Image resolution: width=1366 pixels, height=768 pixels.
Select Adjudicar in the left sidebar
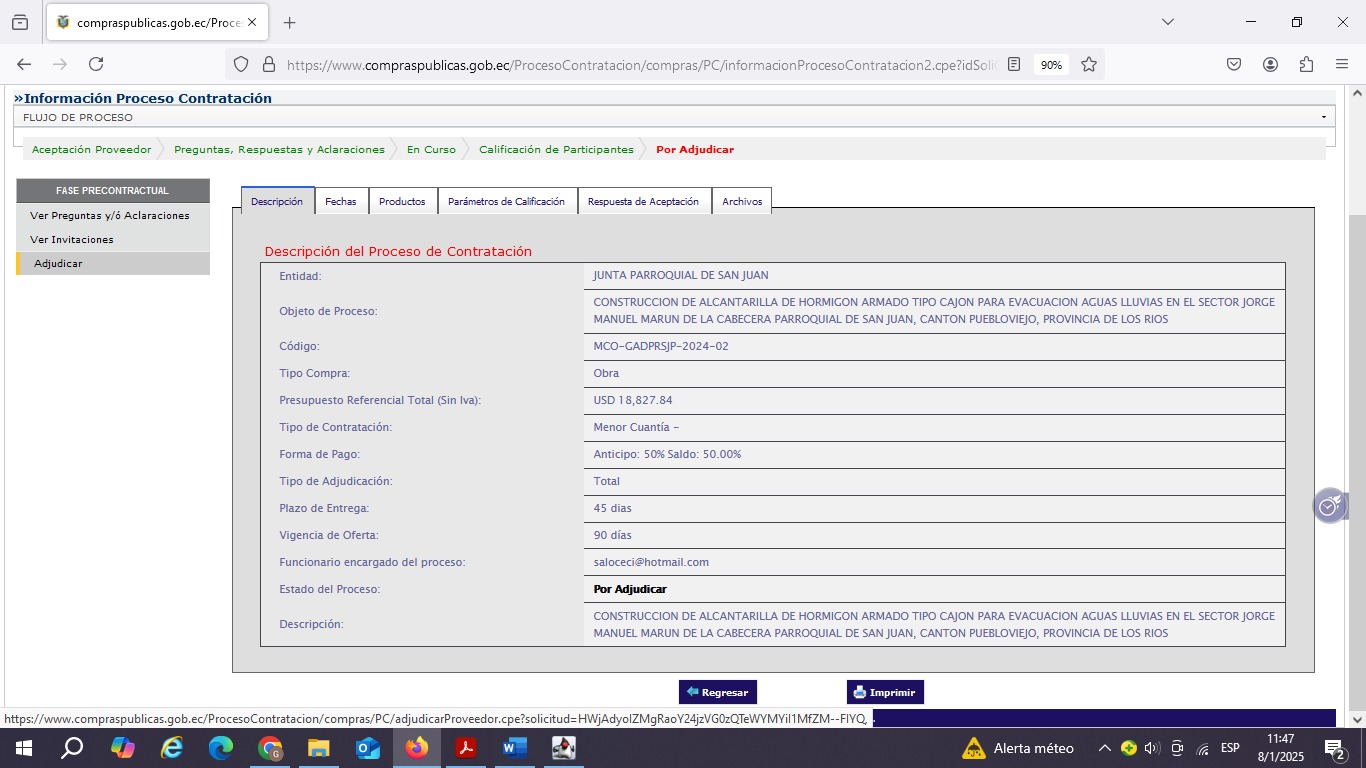(58, 263)
